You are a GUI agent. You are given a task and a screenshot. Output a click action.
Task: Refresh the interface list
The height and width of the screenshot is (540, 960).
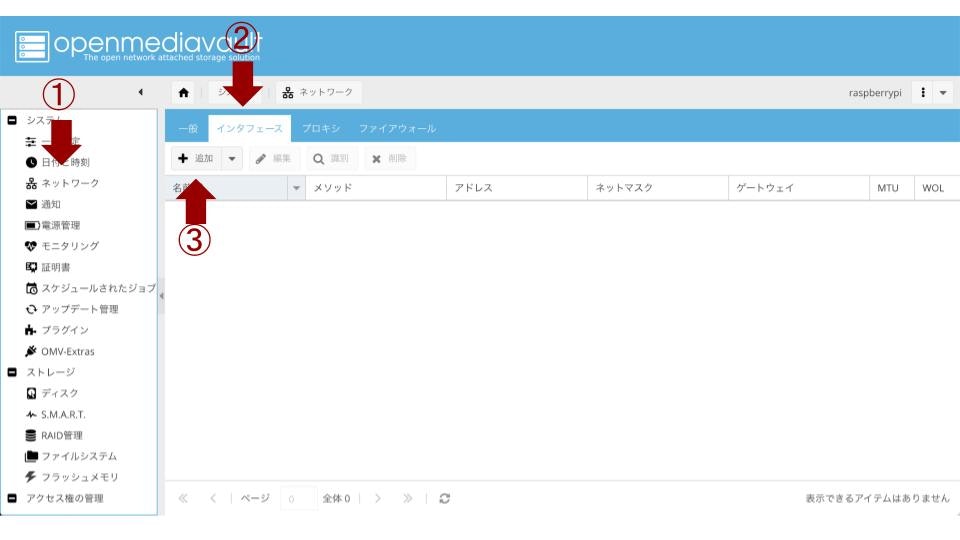(445, 498)
